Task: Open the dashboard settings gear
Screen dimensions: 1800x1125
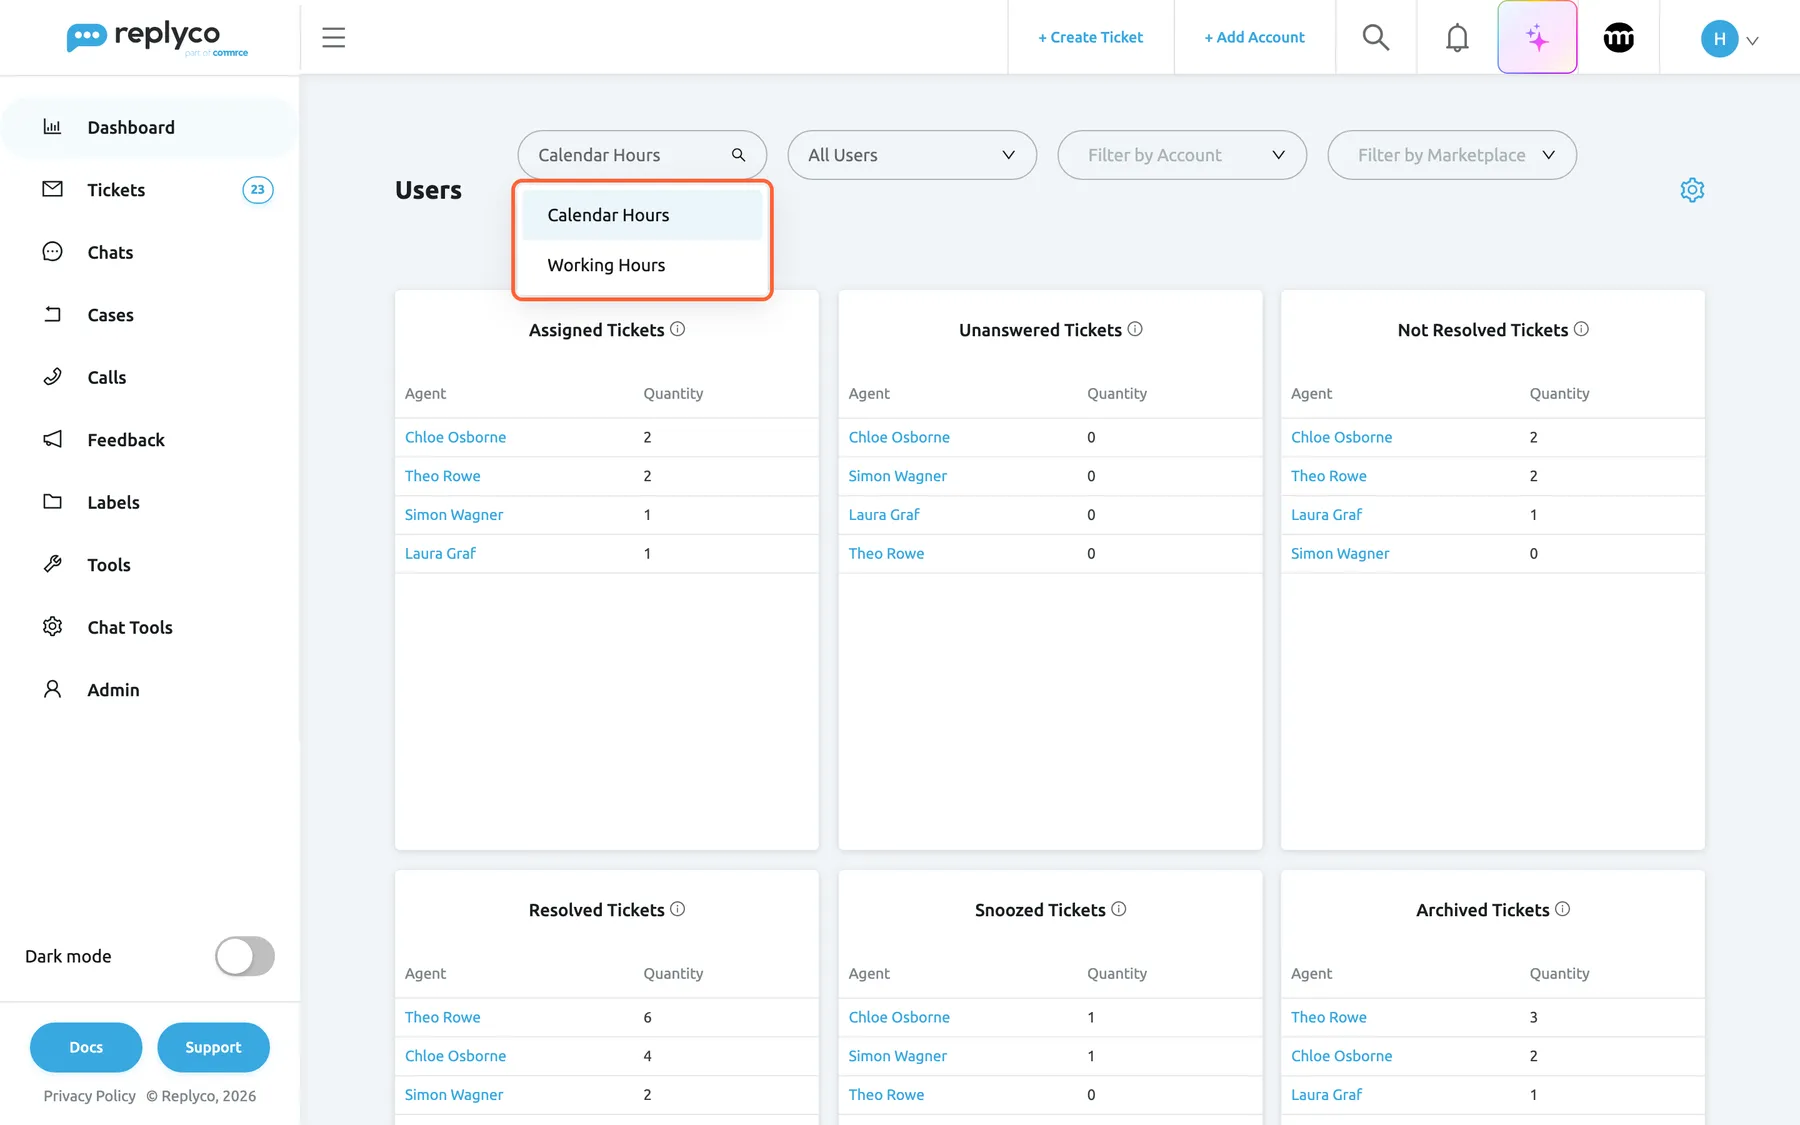Action: (x=1692, y=190)
